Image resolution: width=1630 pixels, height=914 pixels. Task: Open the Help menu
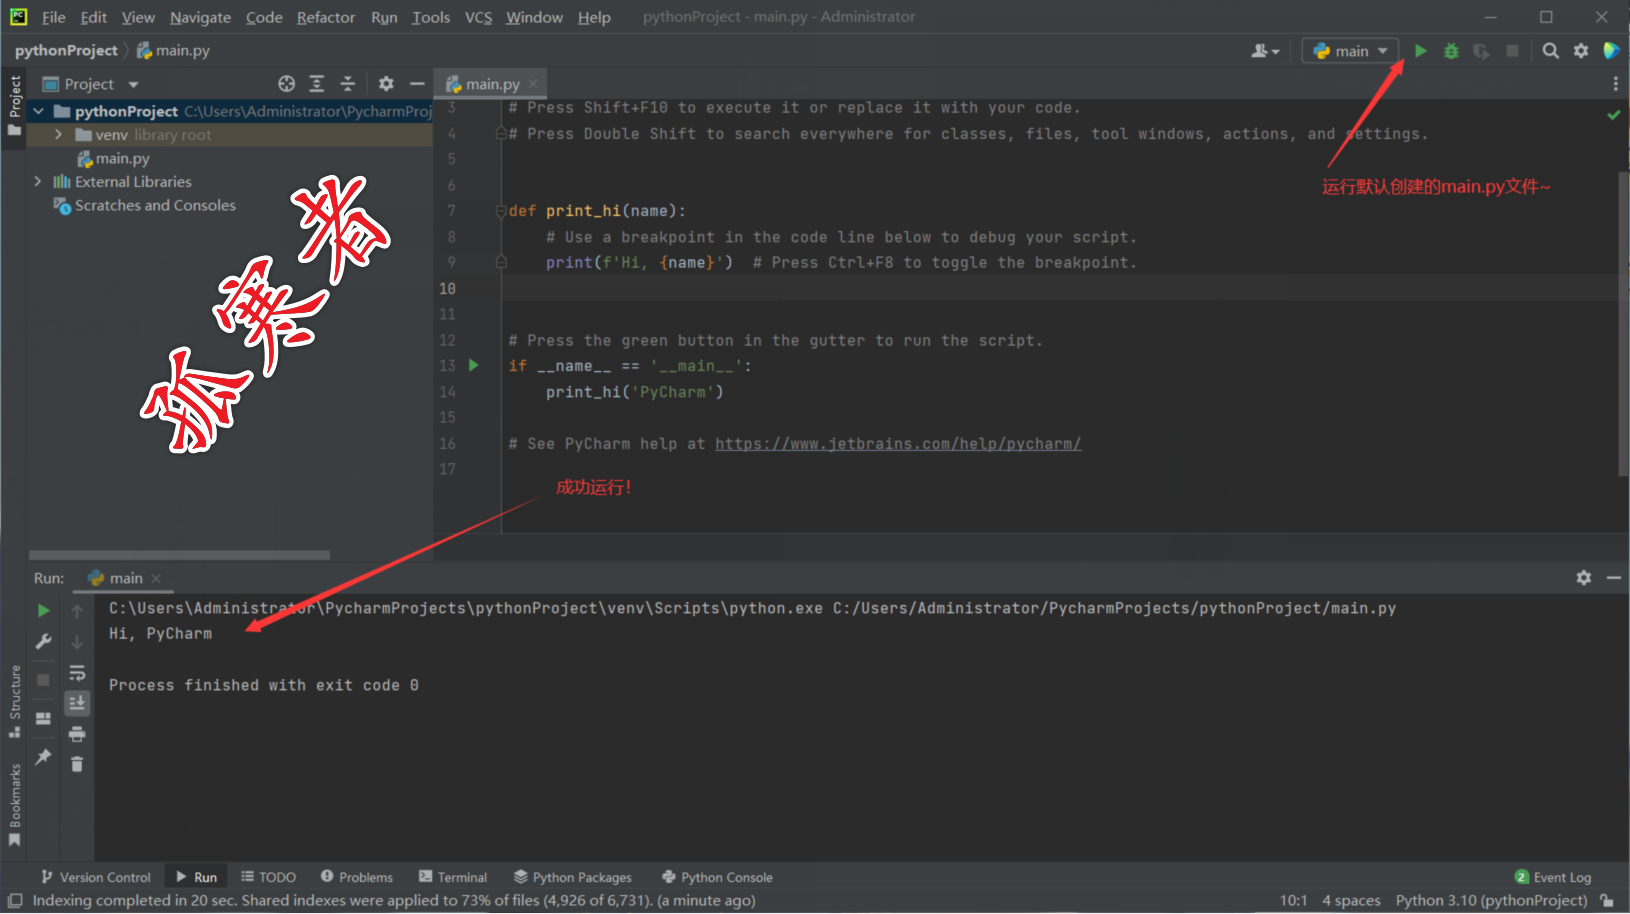pos(594,17)
